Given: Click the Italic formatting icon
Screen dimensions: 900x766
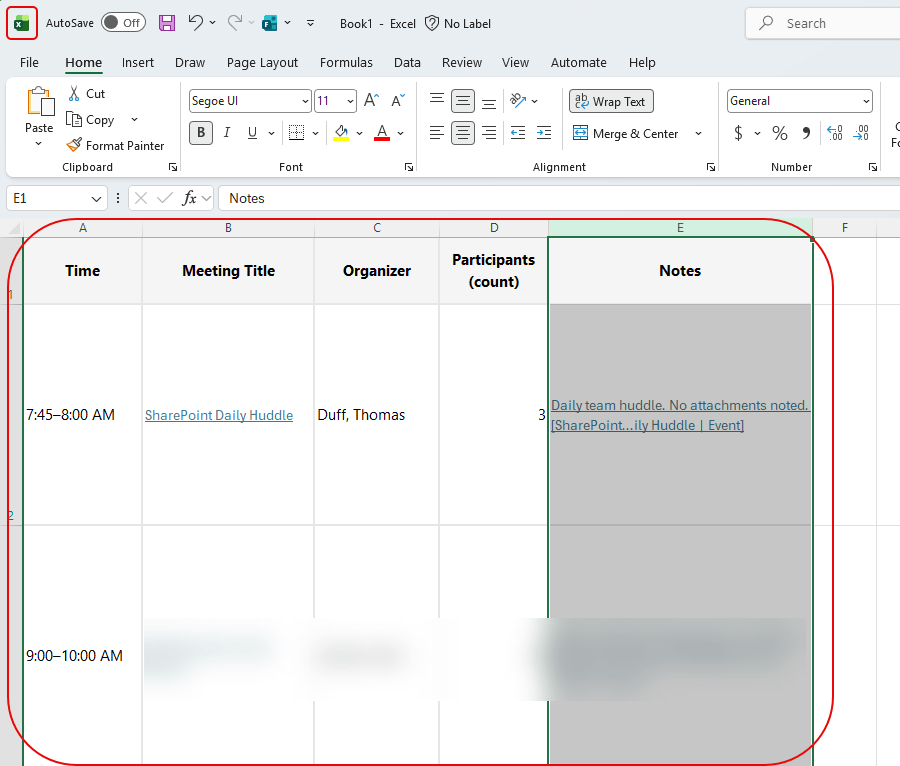Looking at the screenshot, I should pos(227,133).
